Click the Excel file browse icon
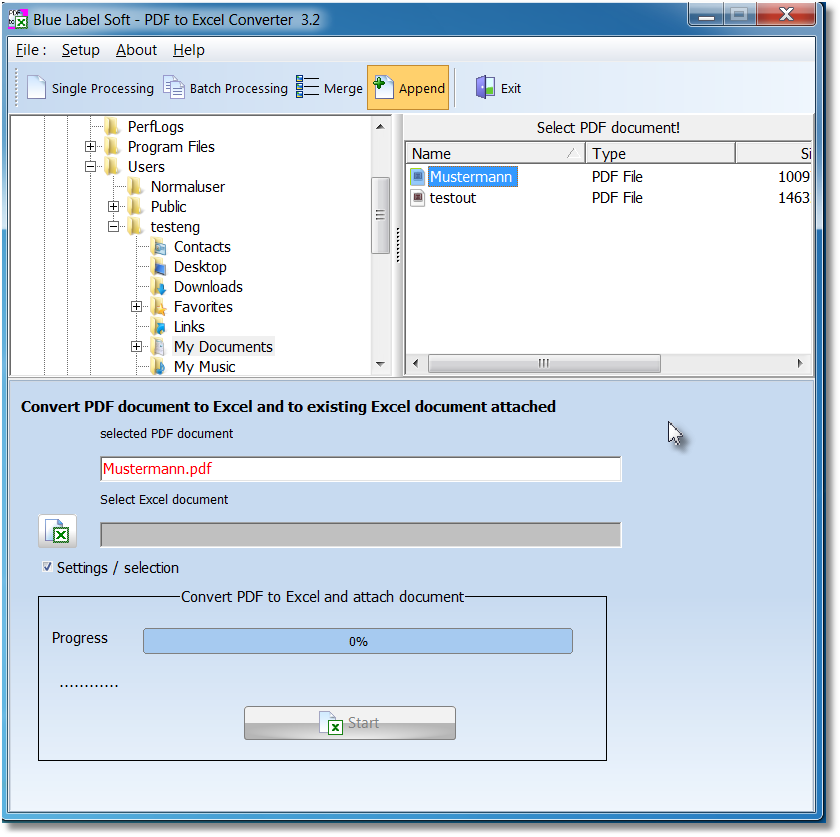The width and height of the screenshot is (840, 837). [x=57, y=532]
